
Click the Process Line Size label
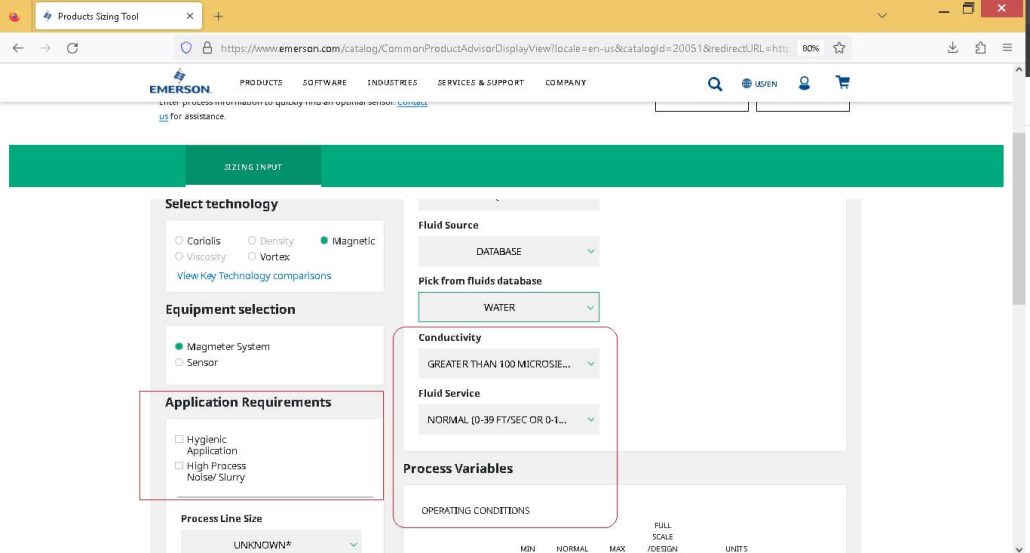[221, 518]
